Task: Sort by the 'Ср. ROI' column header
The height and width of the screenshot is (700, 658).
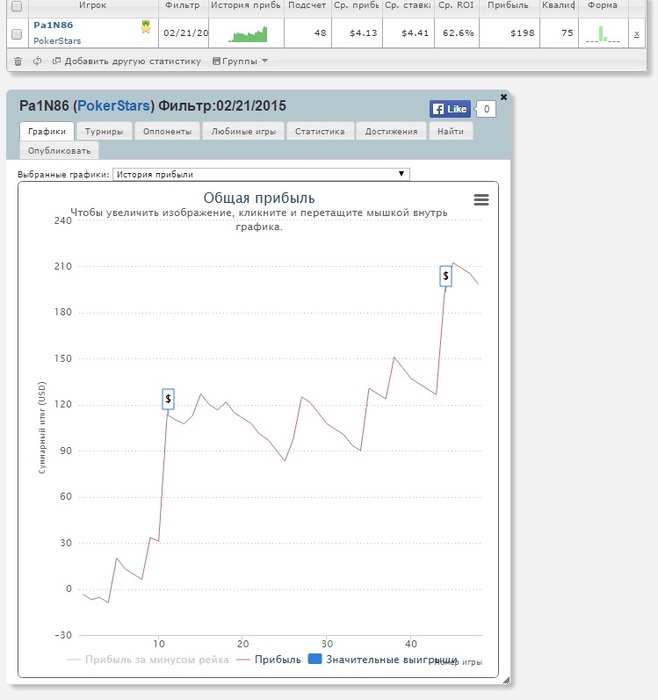Action: (x=456, y=5)
